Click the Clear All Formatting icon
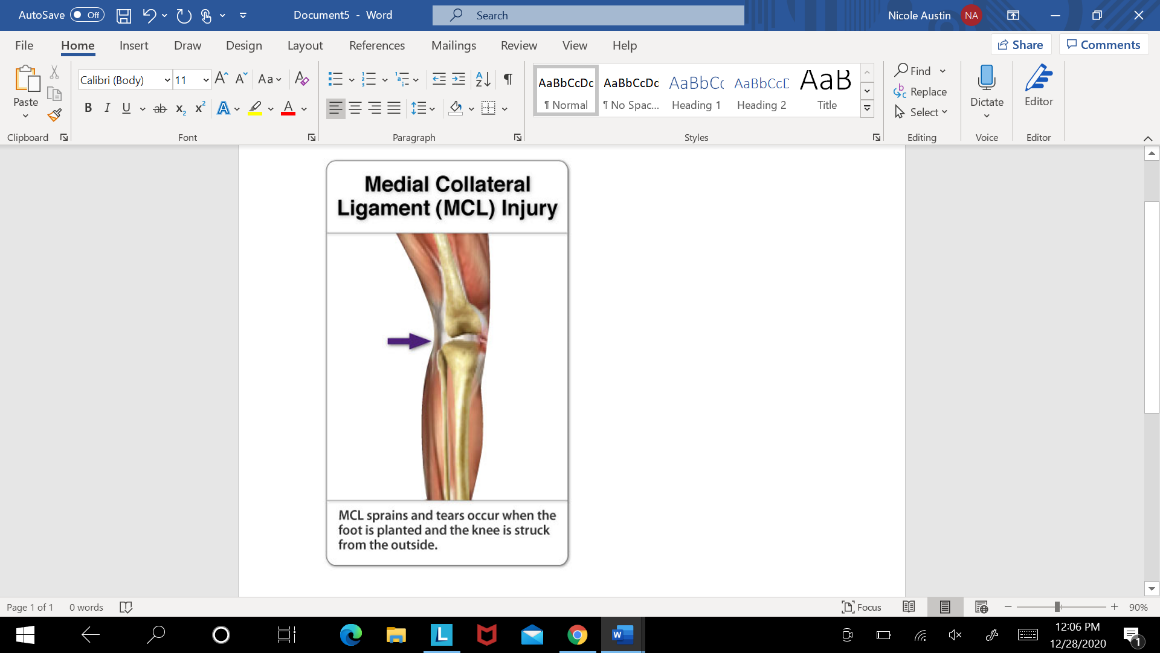Viewport: 1160px width, 653px height. click(x=302, y=79)
